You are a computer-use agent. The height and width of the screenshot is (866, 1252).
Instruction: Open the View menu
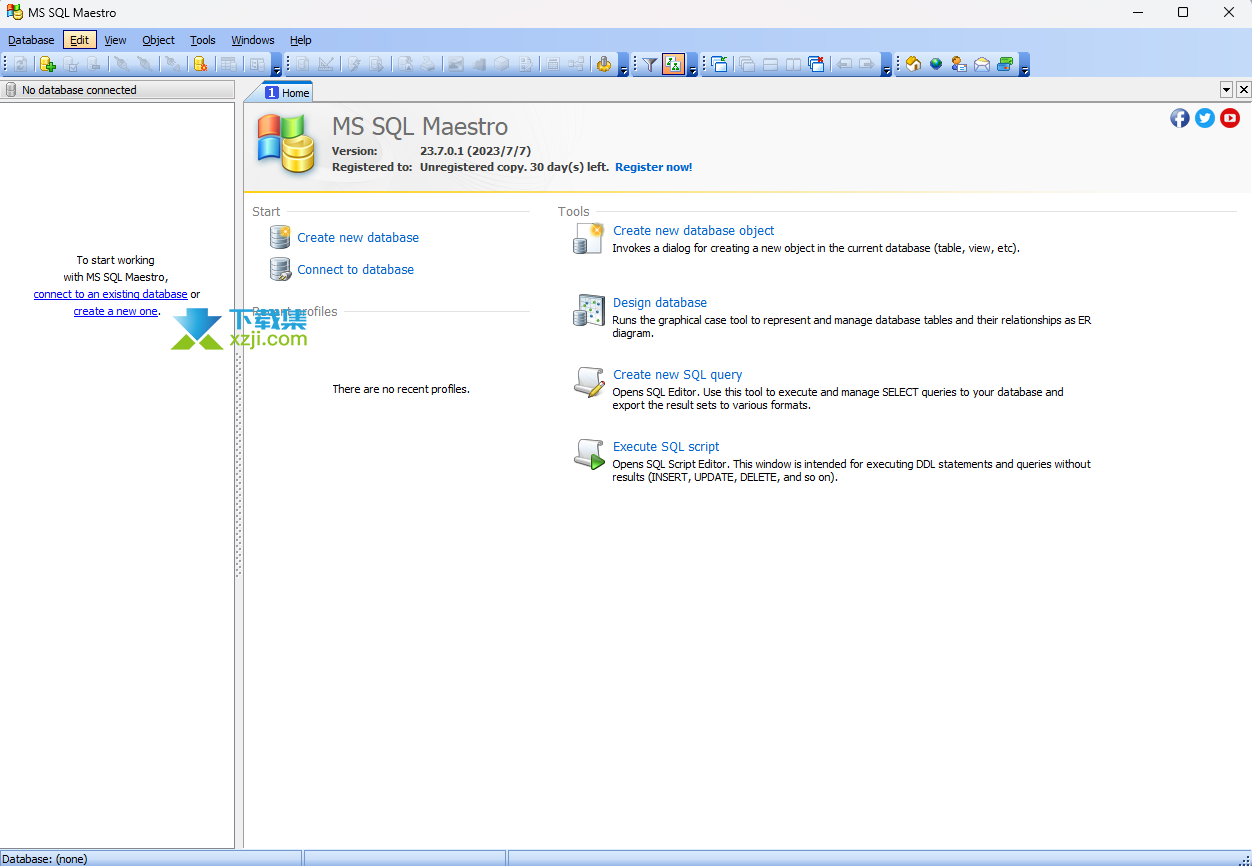pyautogui.click(x=115, y=40)
